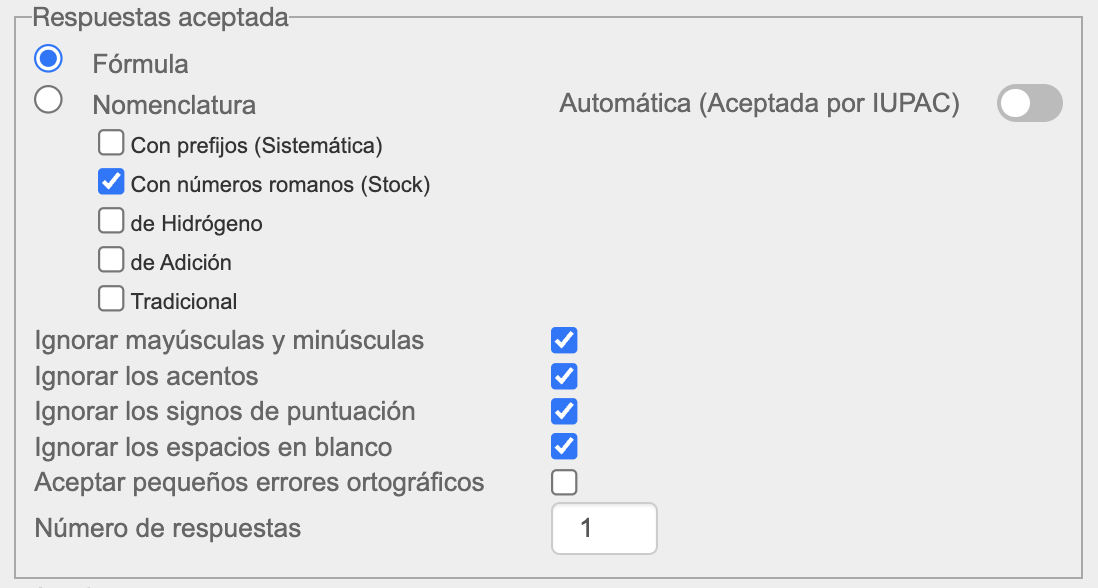Select the Fórmula radio button
The height and width of the screenshot is (588, 1098).
coord(48,59)
